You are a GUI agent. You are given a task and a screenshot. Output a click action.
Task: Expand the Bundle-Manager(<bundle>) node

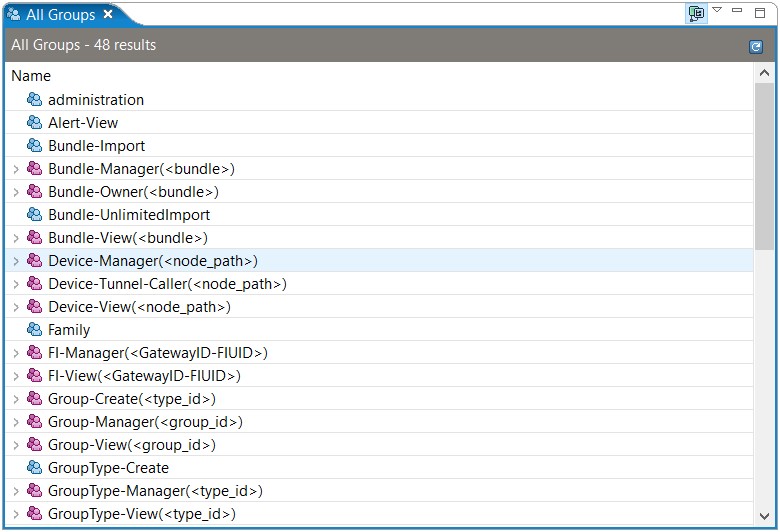pyautogui.click(x=16, y=169)
